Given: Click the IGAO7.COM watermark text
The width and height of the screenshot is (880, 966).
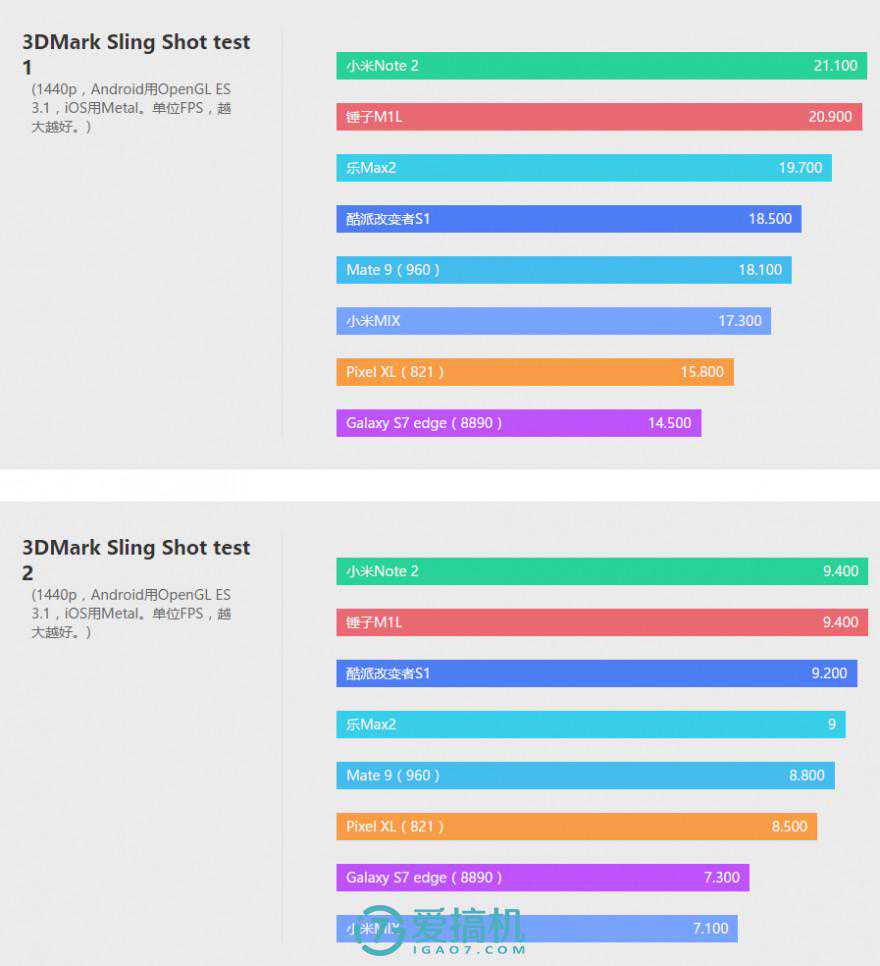Looking at the screenshot, I should point(467,949).
